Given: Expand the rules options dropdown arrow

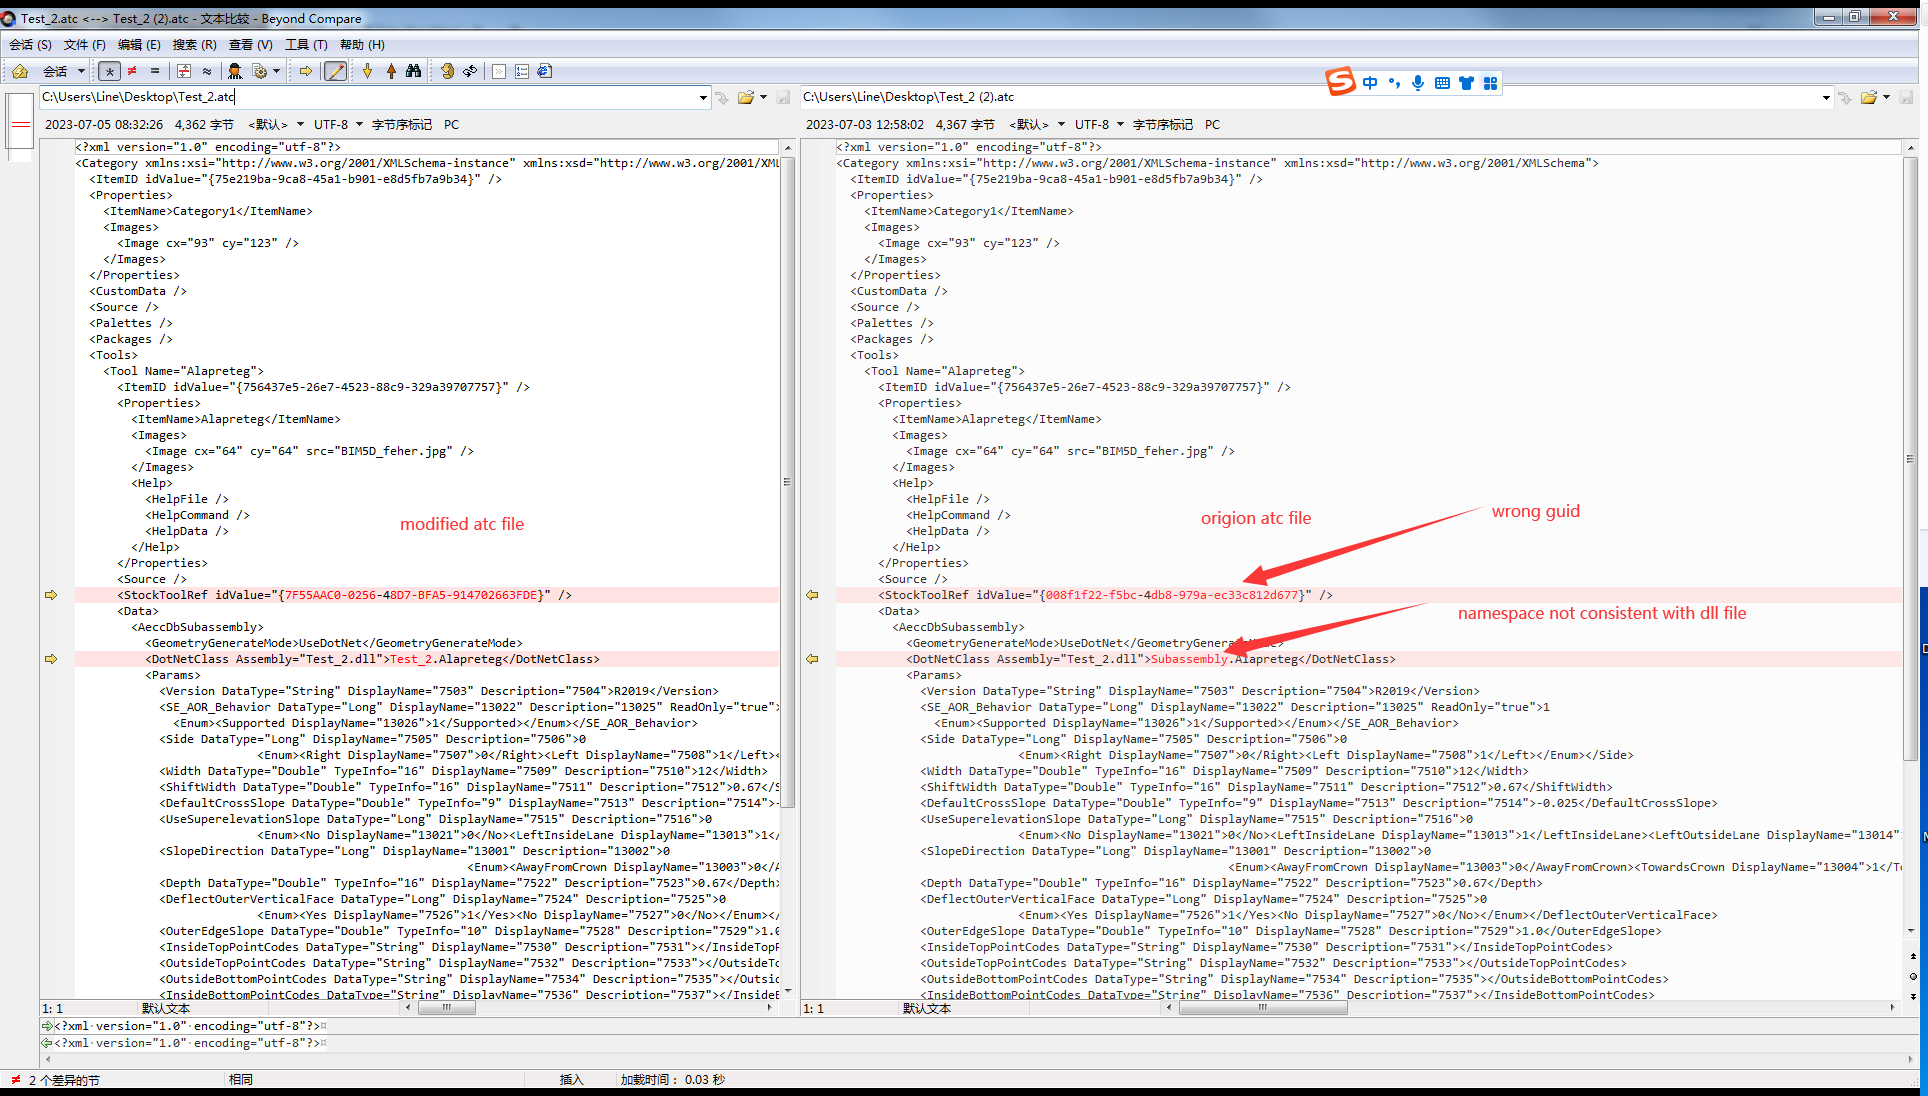Looking at the screenshot, I should pos(275,71).
